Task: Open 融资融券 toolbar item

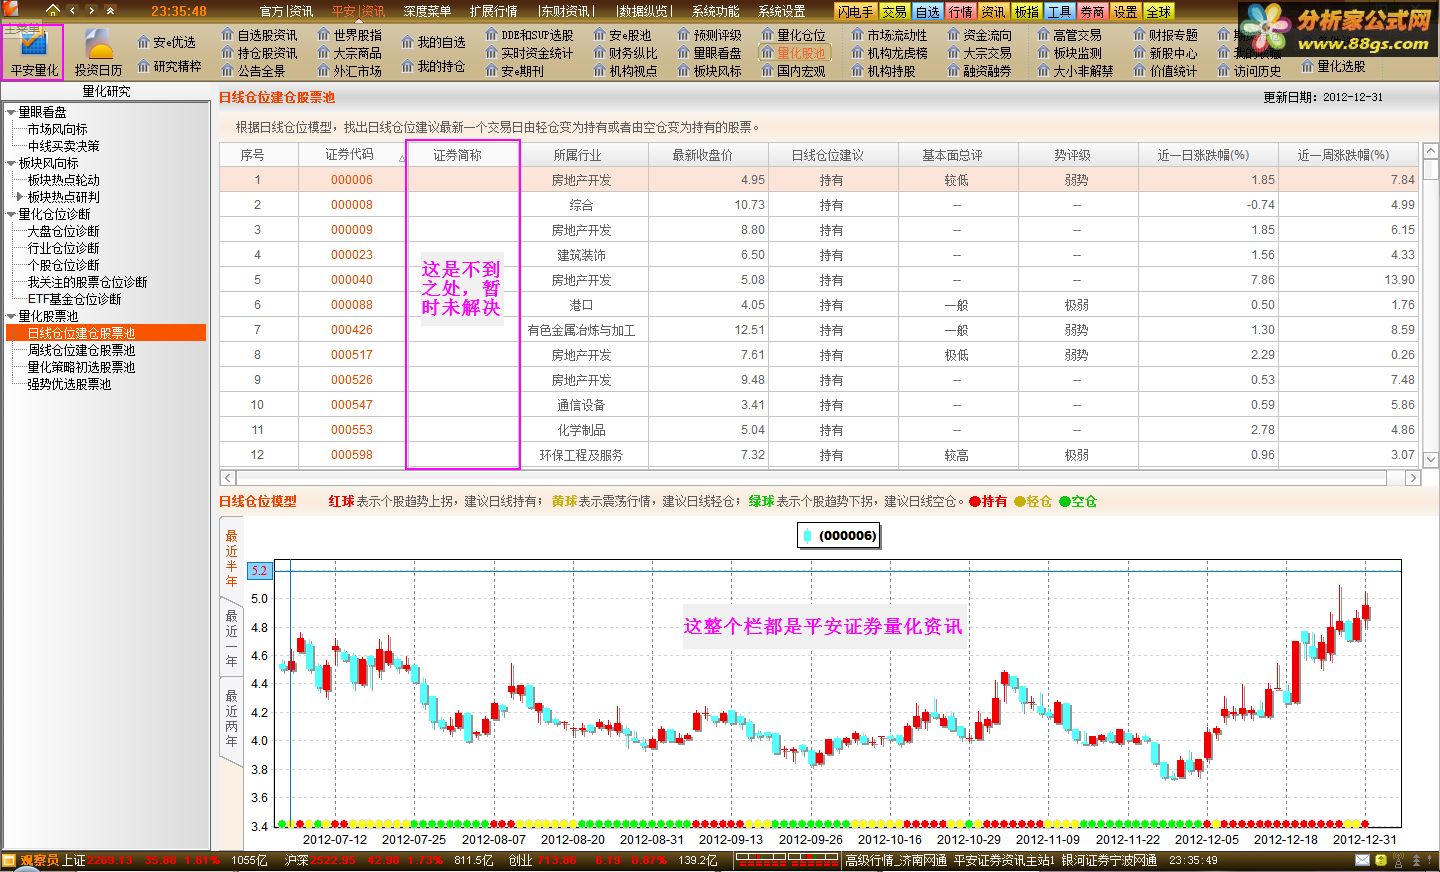Action: pos(979,71)
